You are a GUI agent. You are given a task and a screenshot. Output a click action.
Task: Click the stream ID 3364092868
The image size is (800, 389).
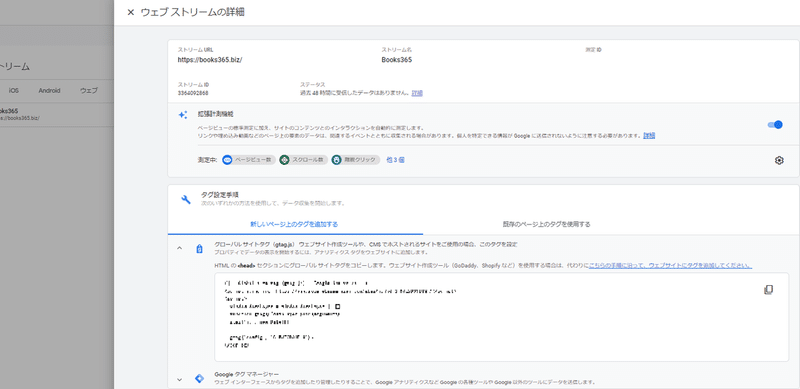click(x=193, y=93)
